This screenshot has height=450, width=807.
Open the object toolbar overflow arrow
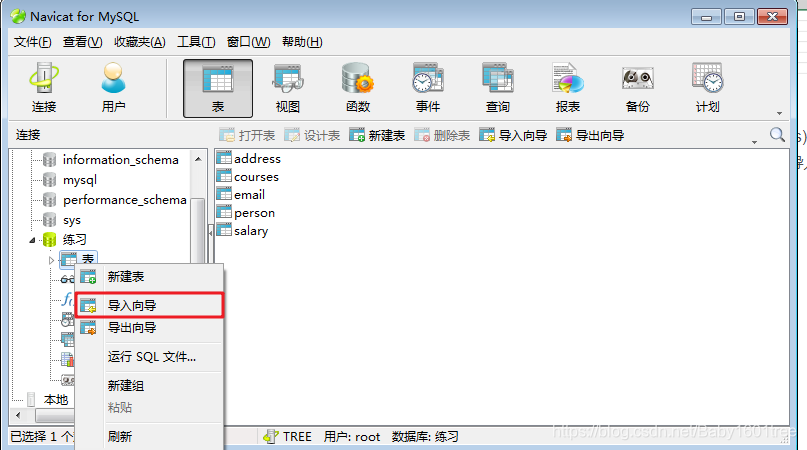755,142
